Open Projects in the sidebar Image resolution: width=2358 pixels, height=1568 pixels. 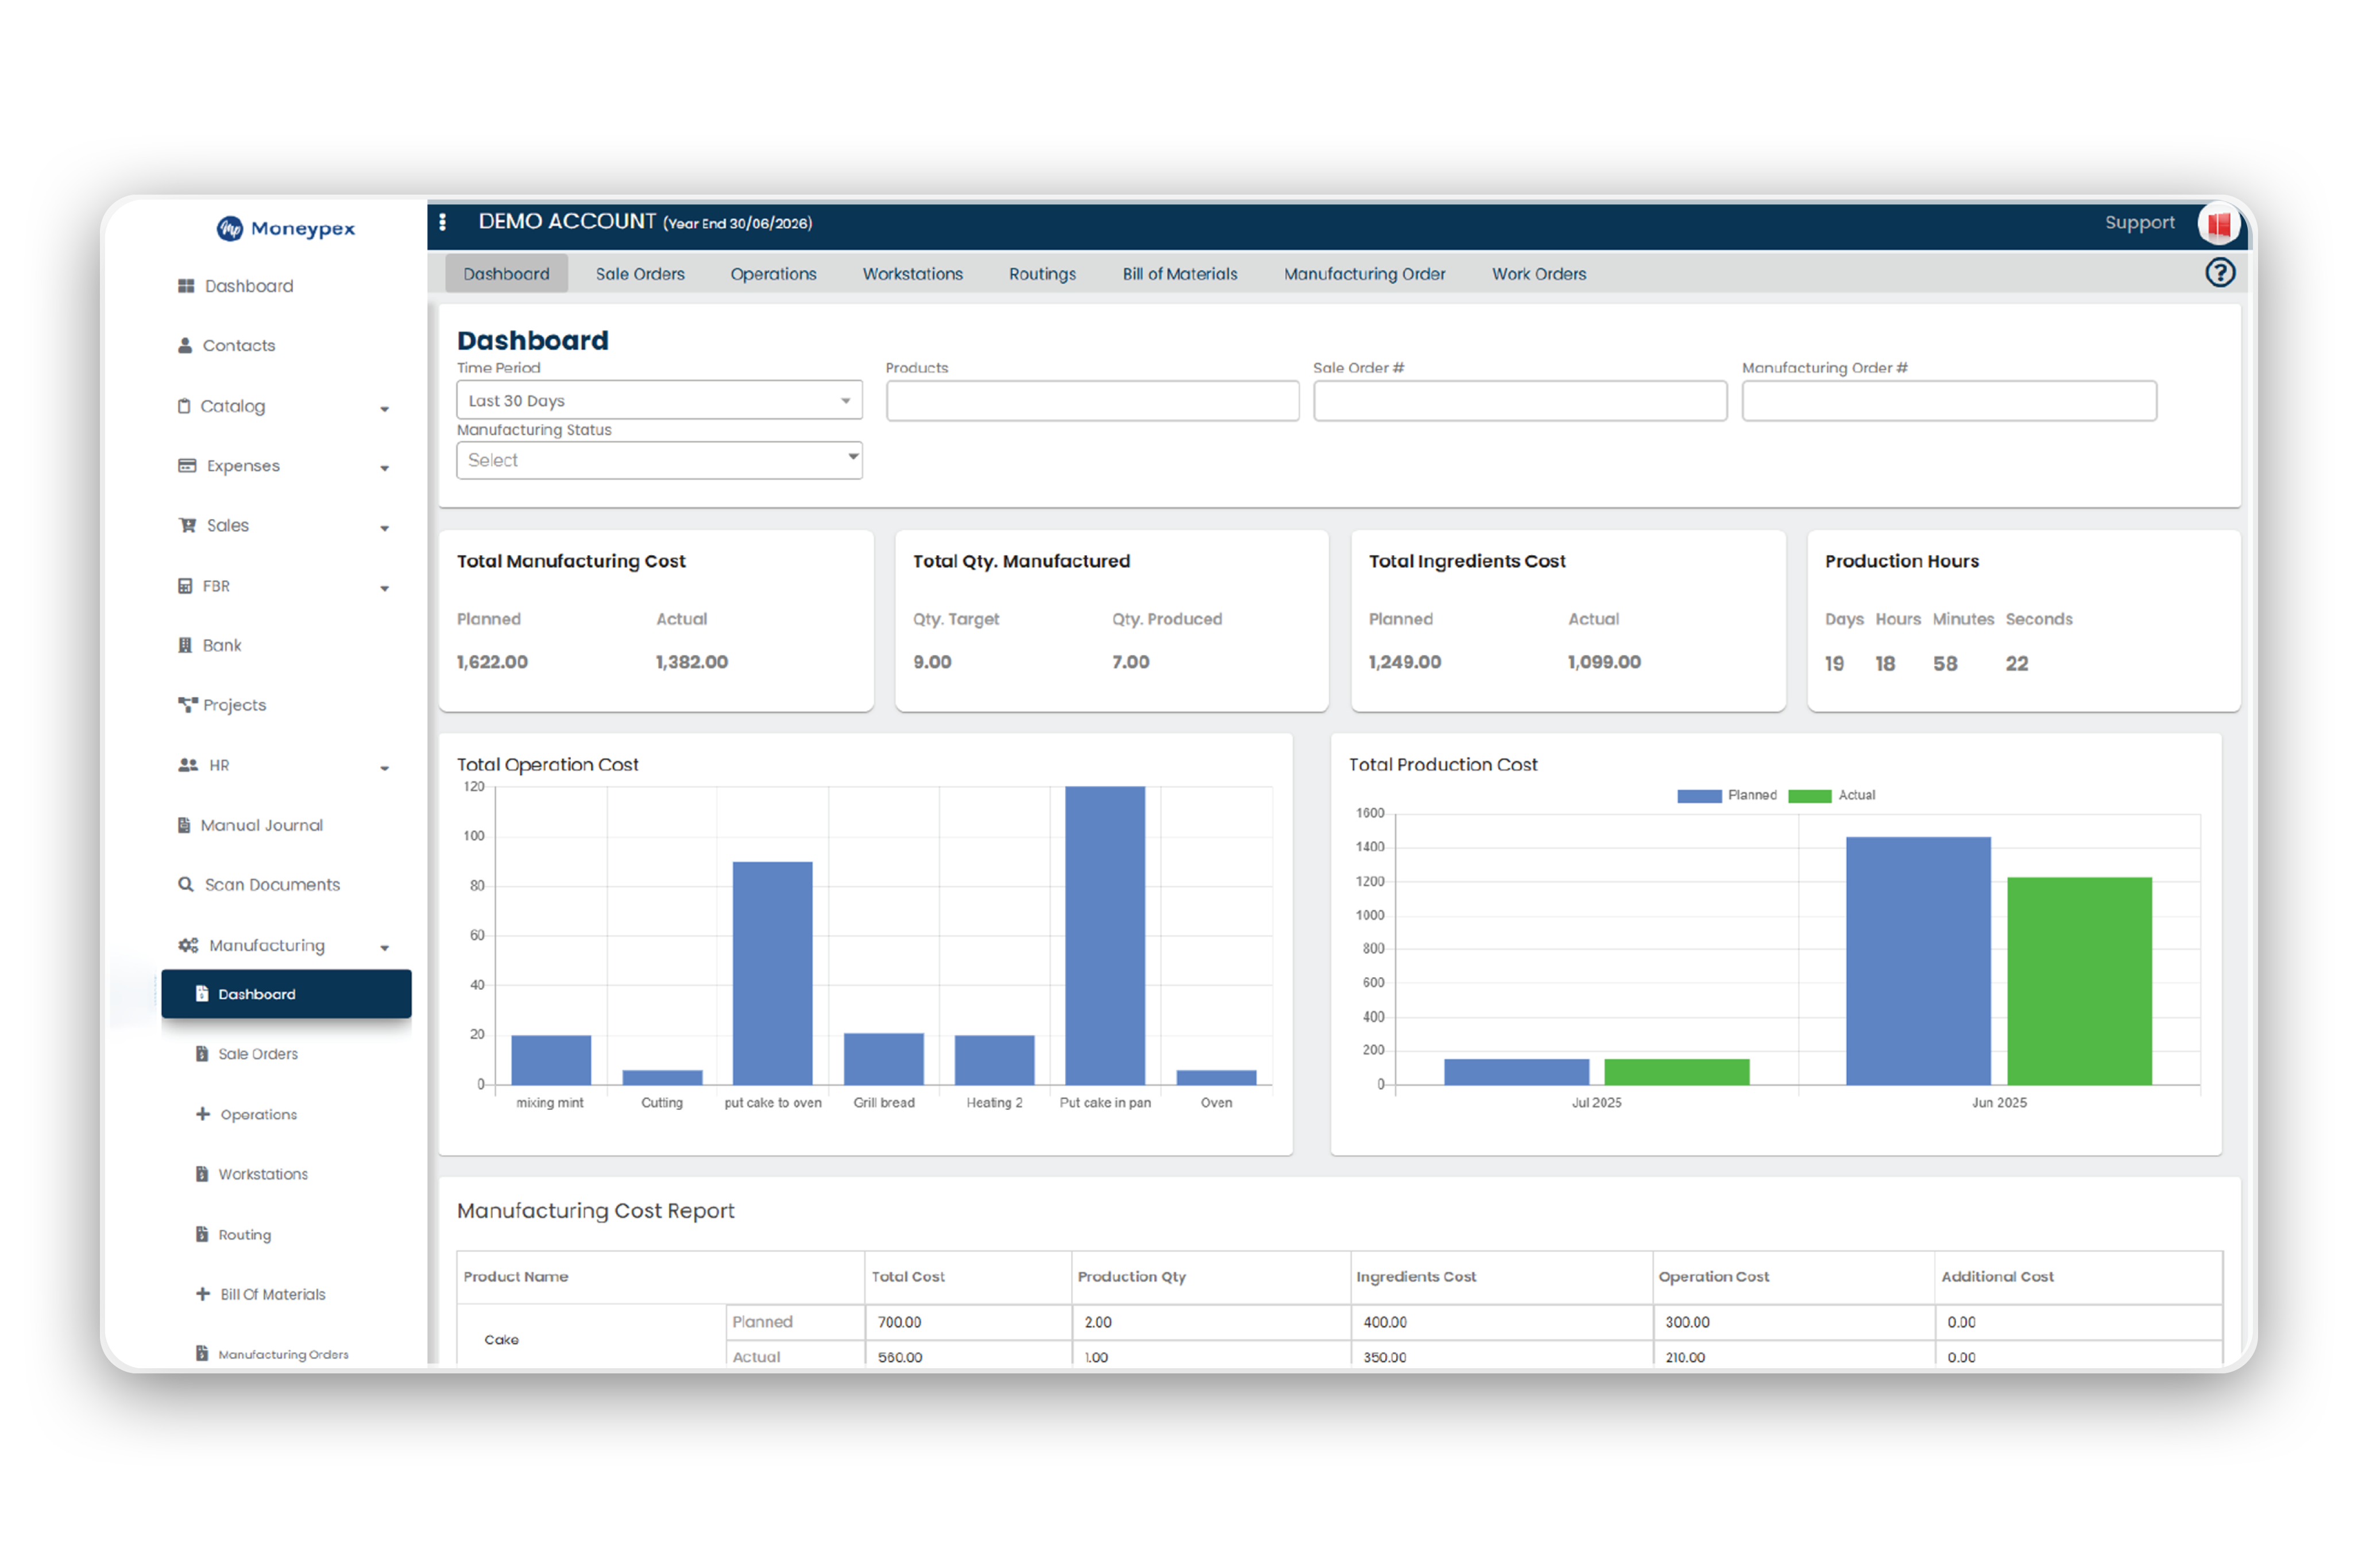click(x=234, y=704)
